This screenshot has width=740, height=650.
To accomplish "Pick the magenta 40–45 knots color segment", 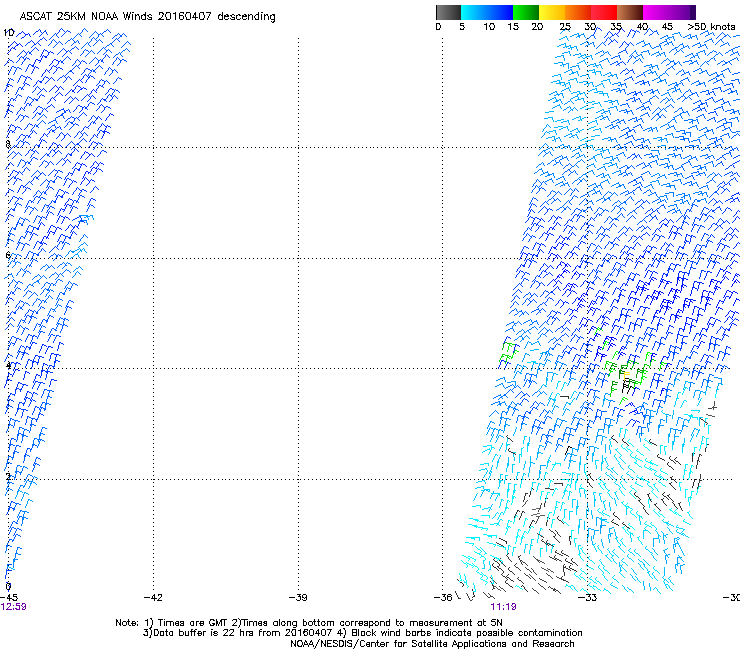I will [x=656, y=12].
